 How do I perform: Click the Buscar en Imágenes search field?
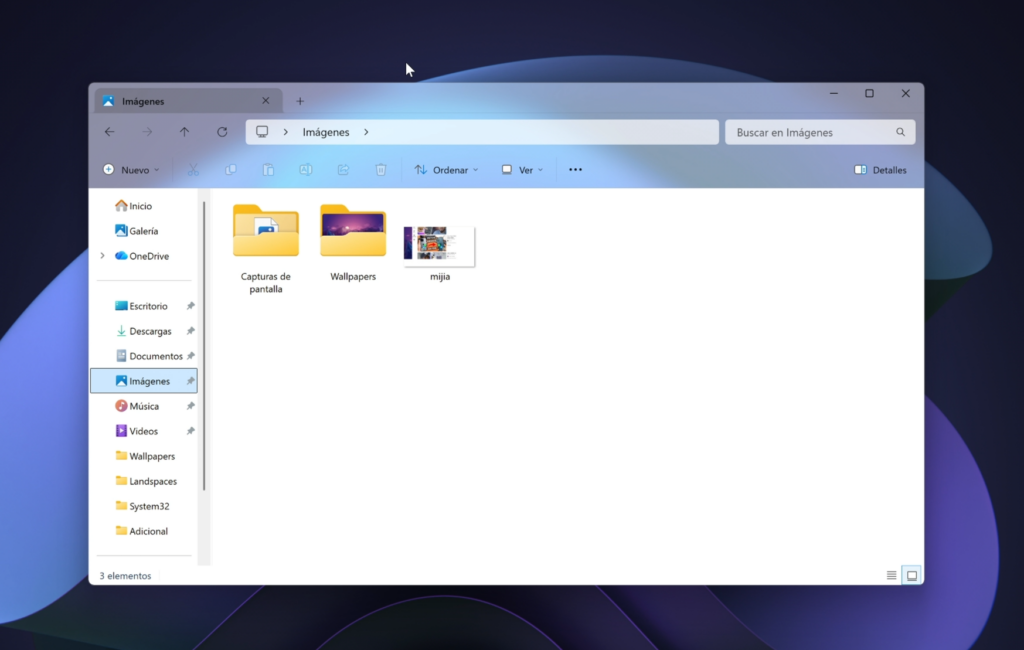pyautogui.click(x=820, y=132)
